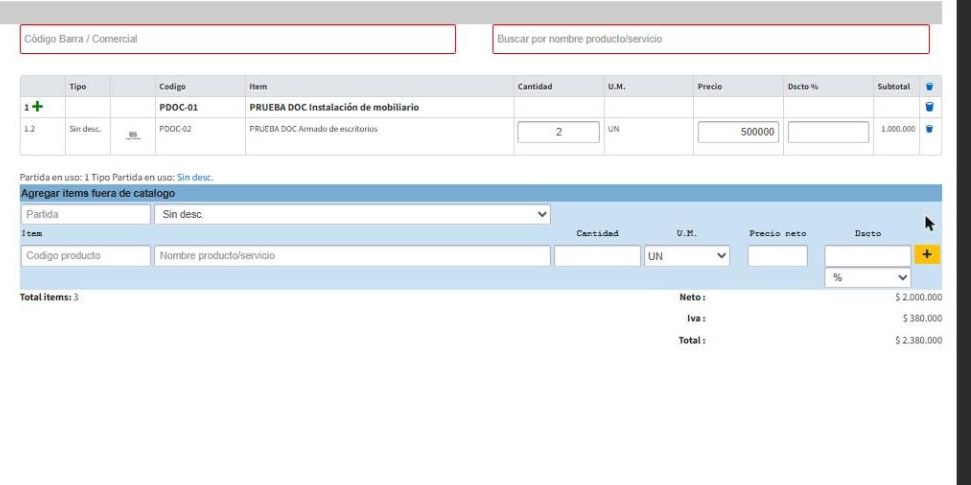Screen dimensions: 971x485
Task: Click the Item column header in items table
Action: (x=258, y=87)
